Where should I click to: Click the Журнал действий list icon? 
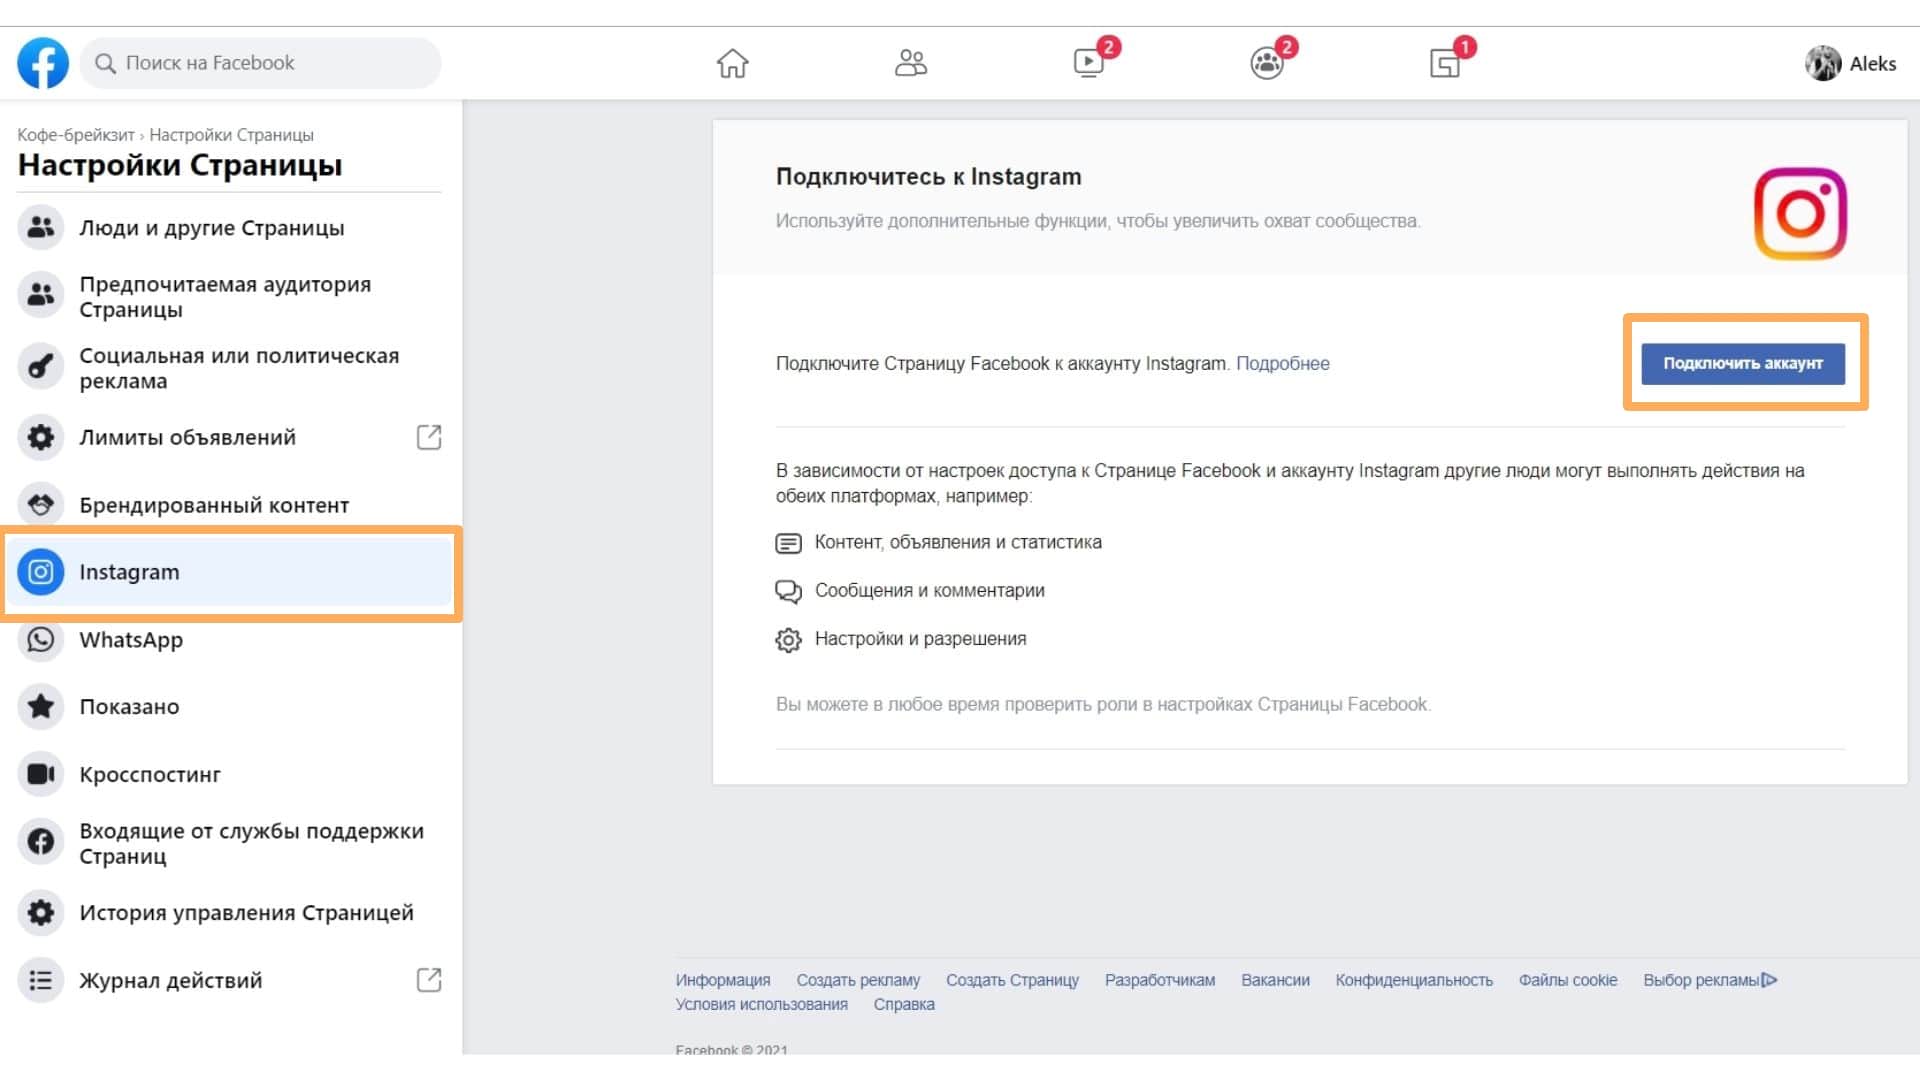click(41, 980)
